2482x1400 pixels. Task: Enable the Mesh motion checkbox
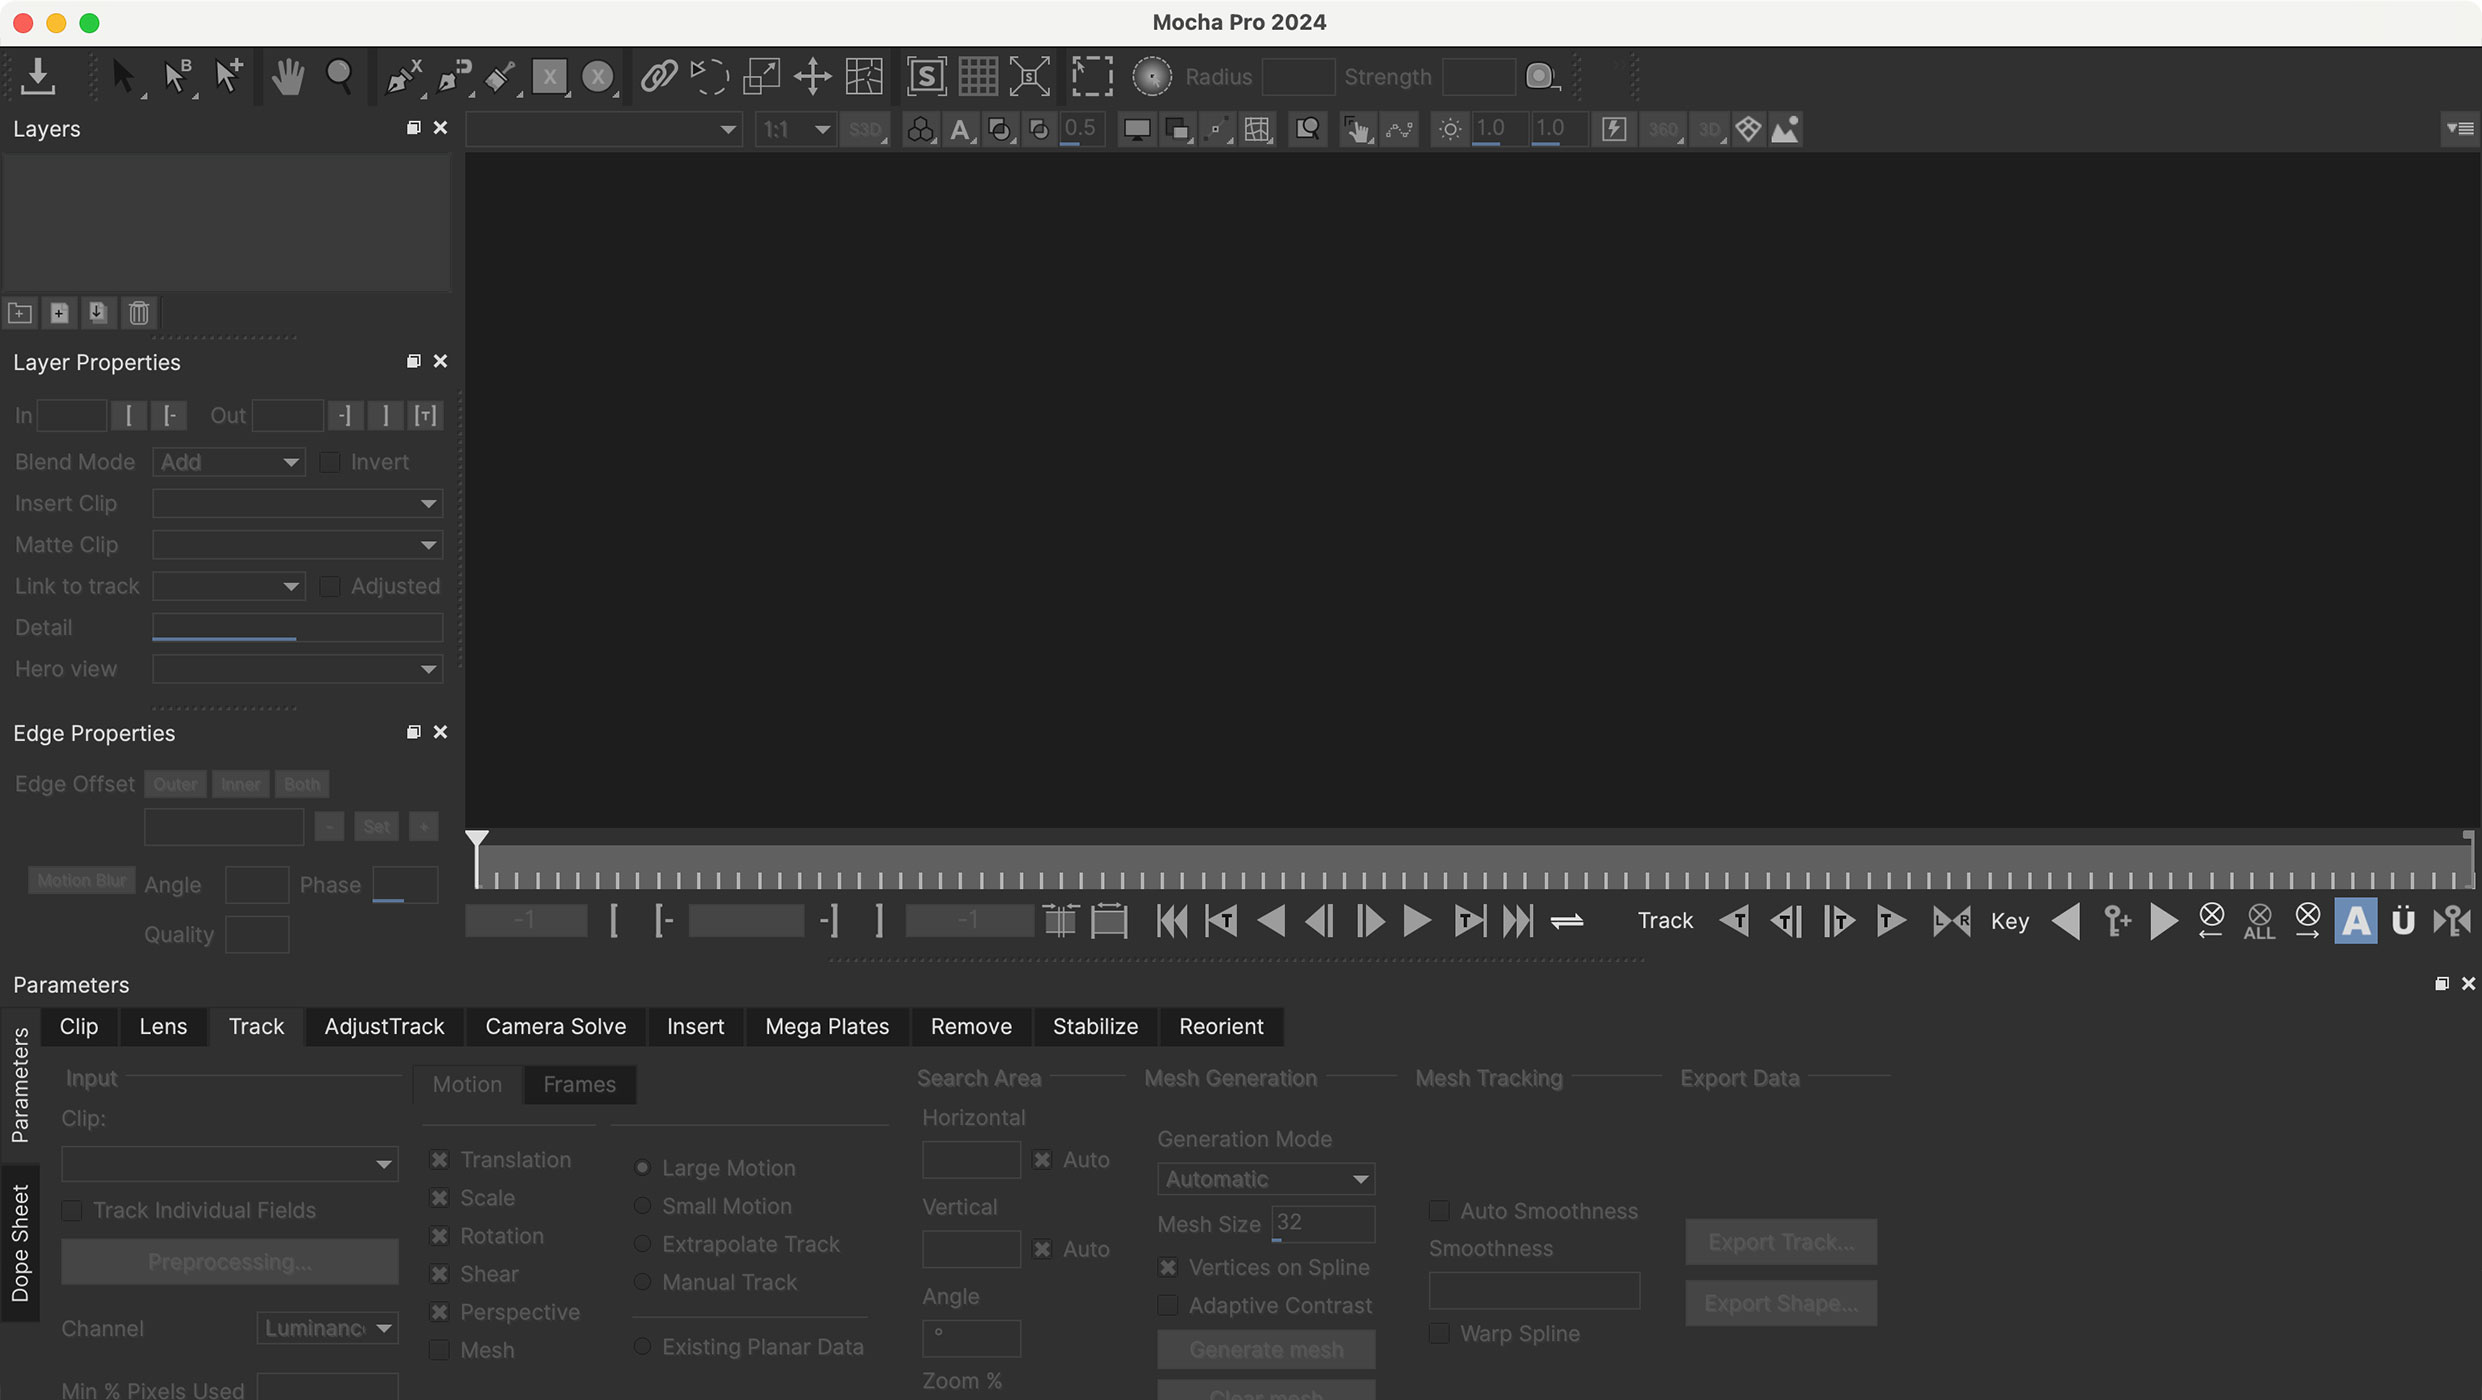[x=439, y=1350]
